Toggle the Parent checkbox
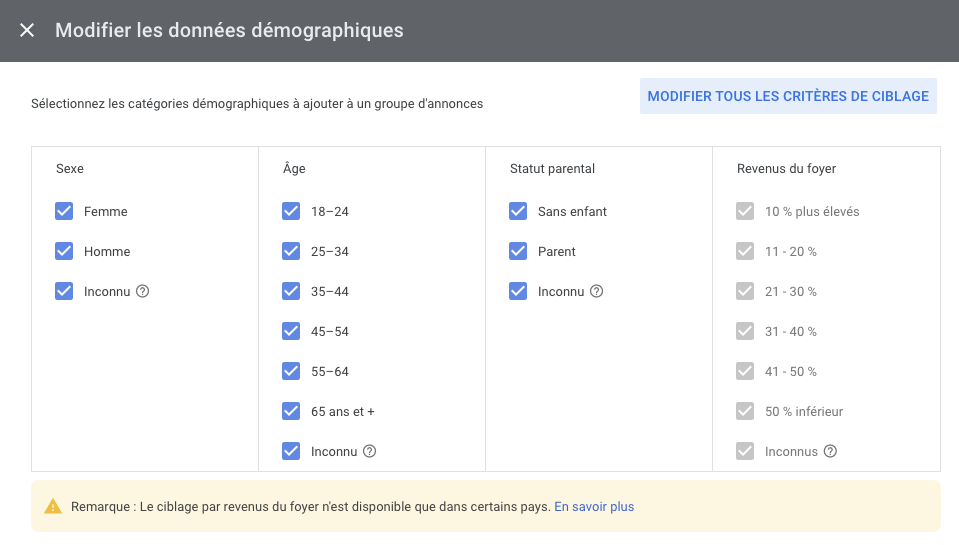959x545 pixels. [x=518, y=251]
